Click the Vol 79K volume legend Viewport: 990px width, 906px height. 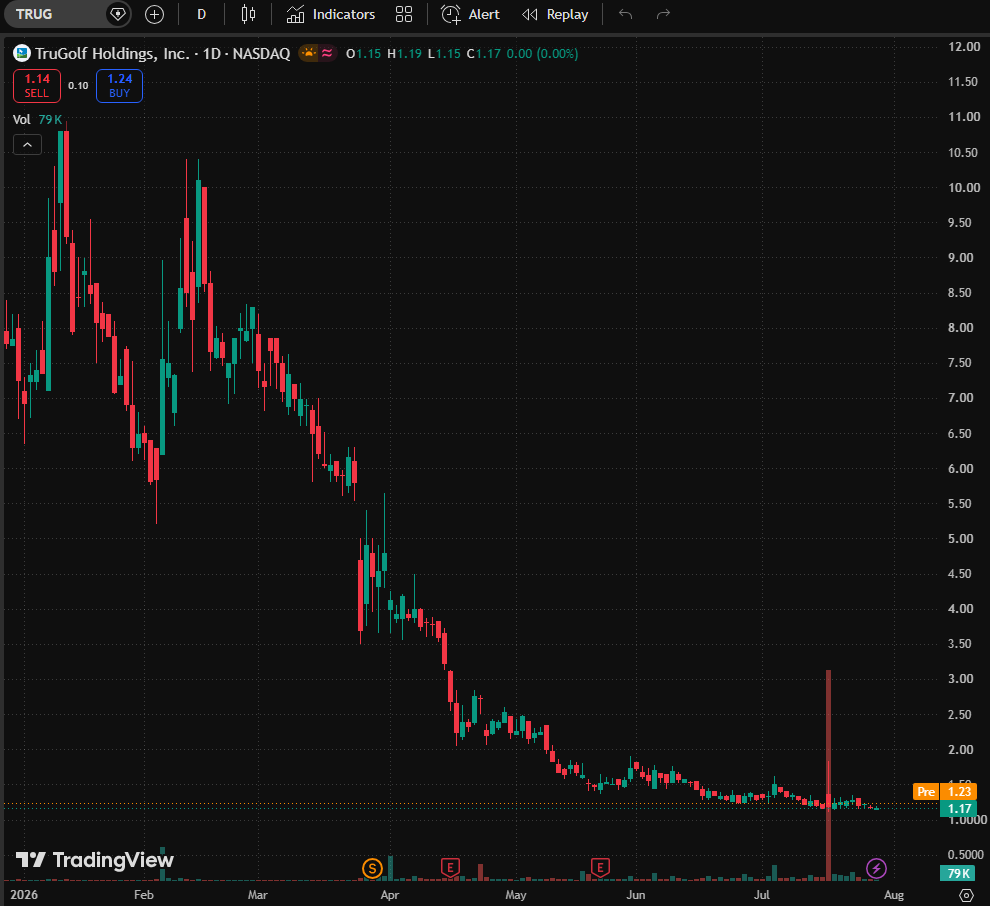[37, 119]
